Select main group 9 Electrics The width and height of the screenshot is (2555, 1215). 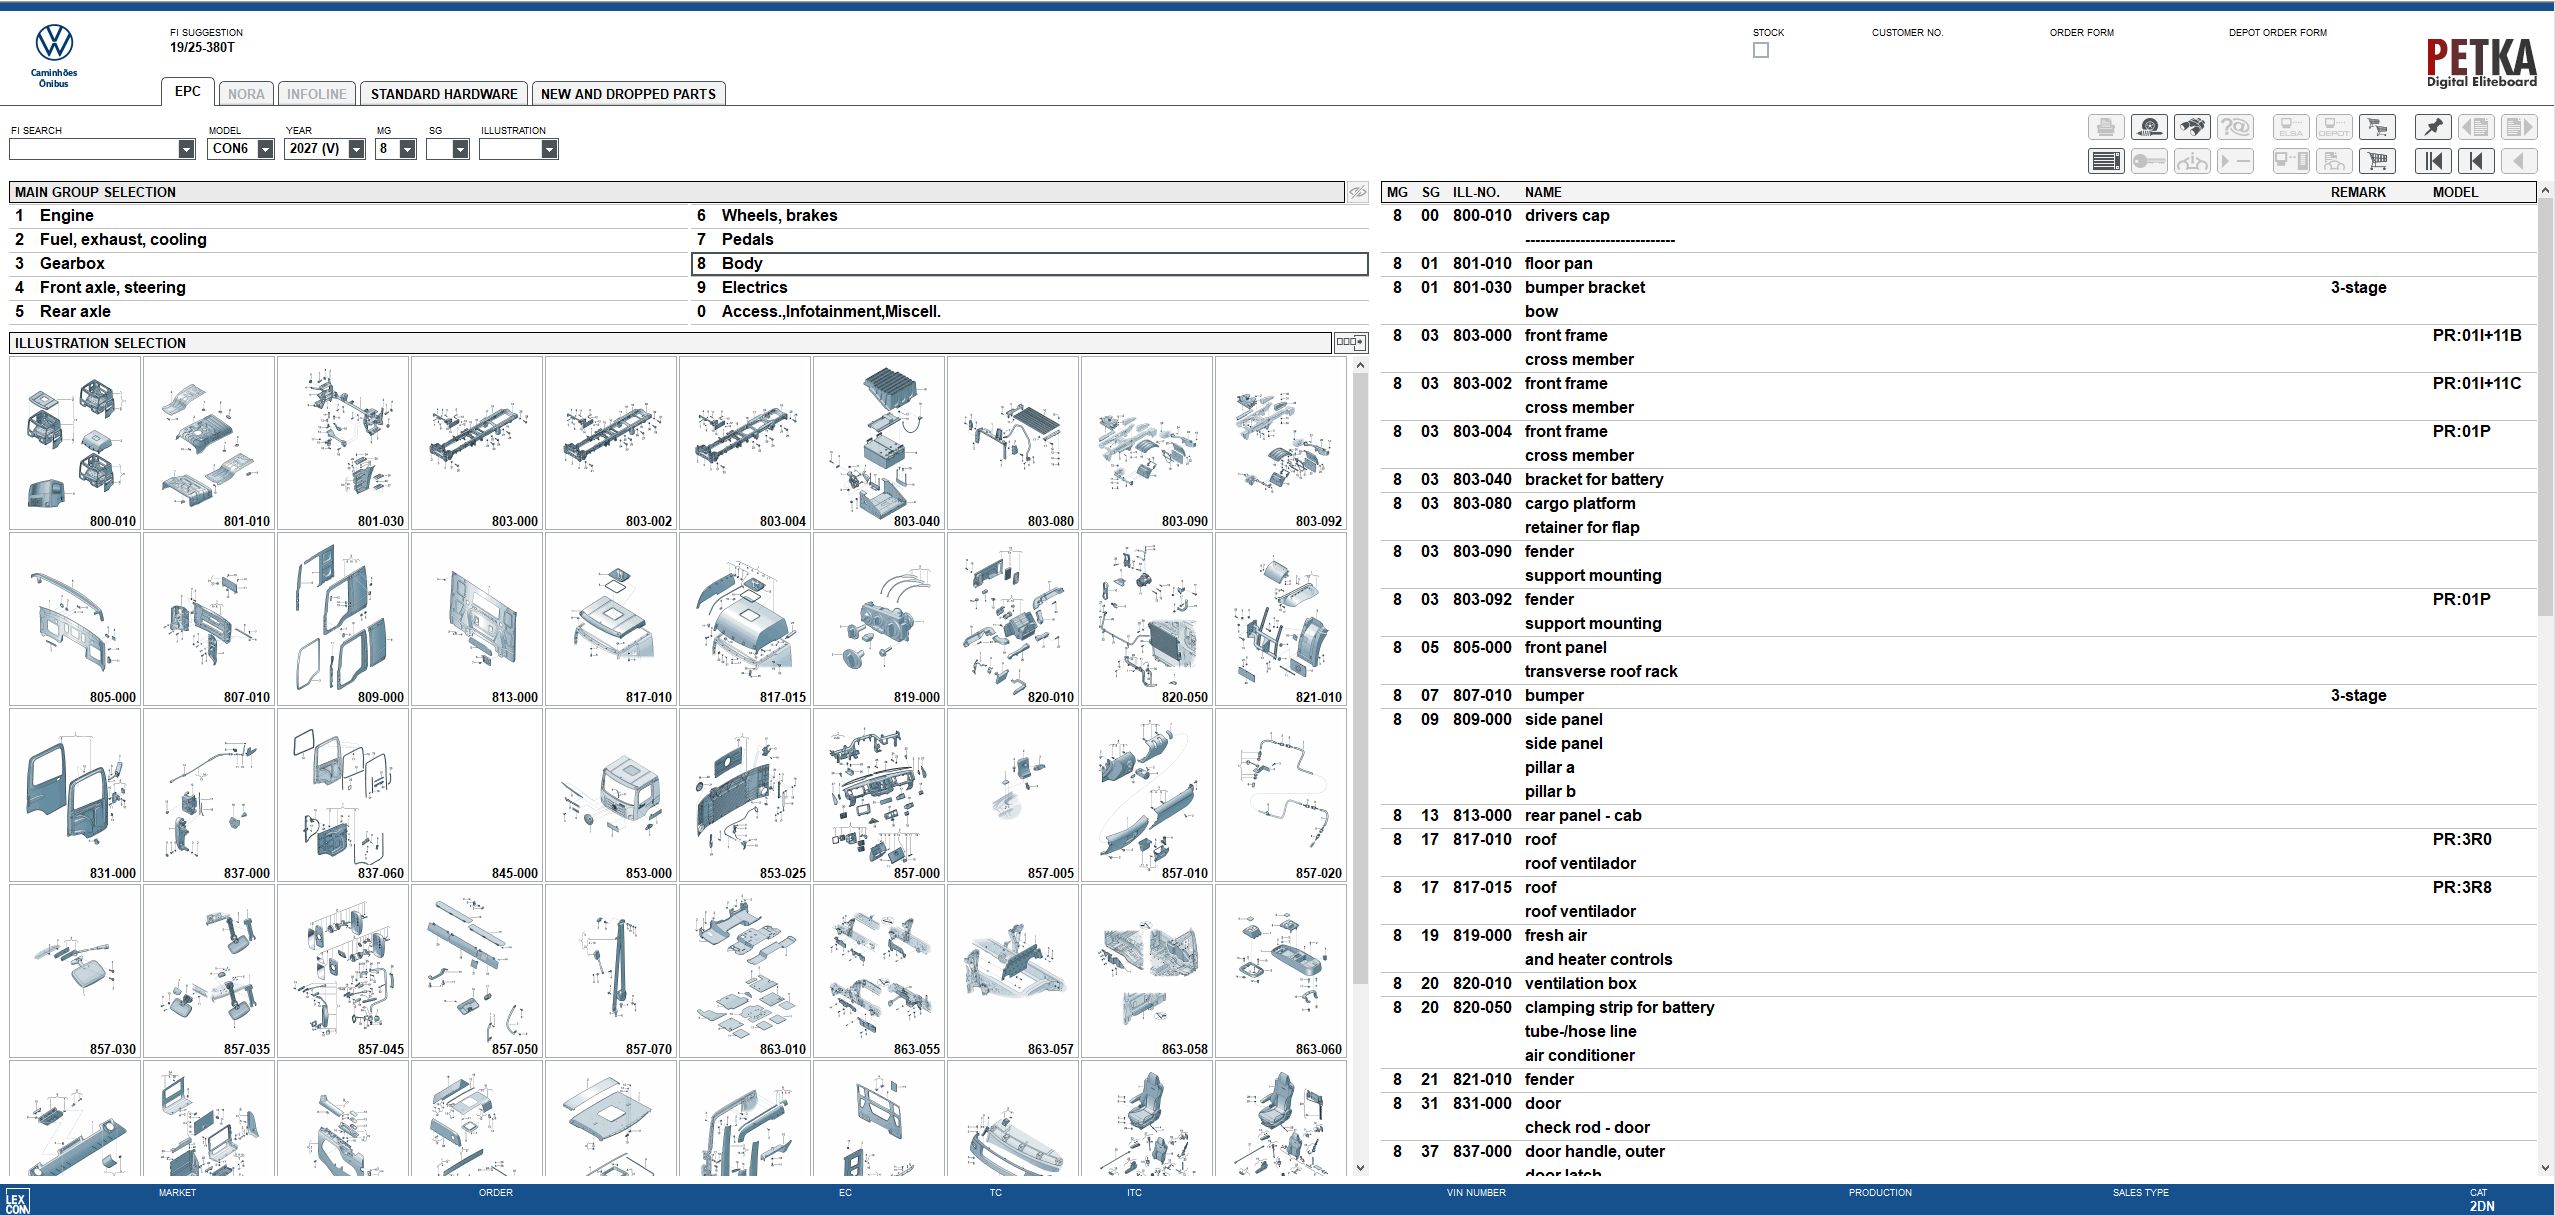click(x=1030, y=288)
